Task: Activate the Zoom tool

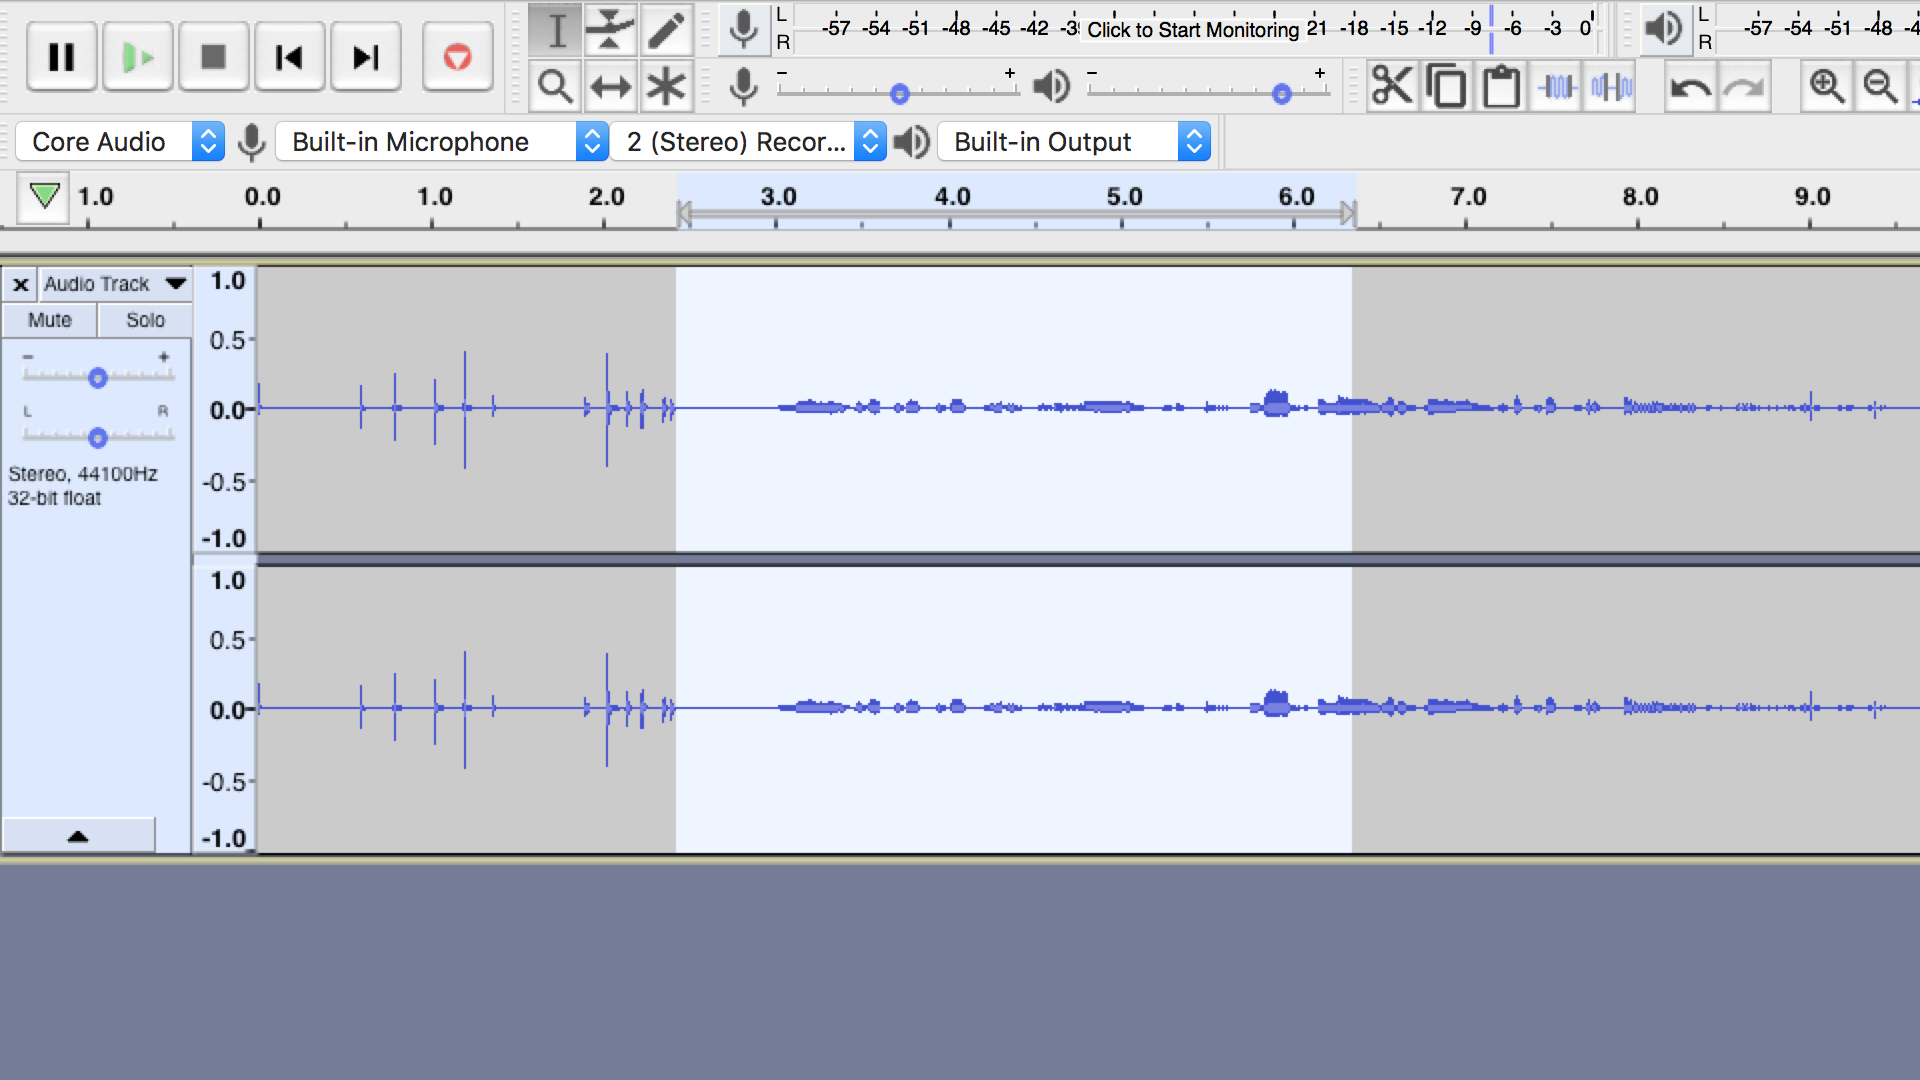Action: pyautogui.click(x=556, y=86)
